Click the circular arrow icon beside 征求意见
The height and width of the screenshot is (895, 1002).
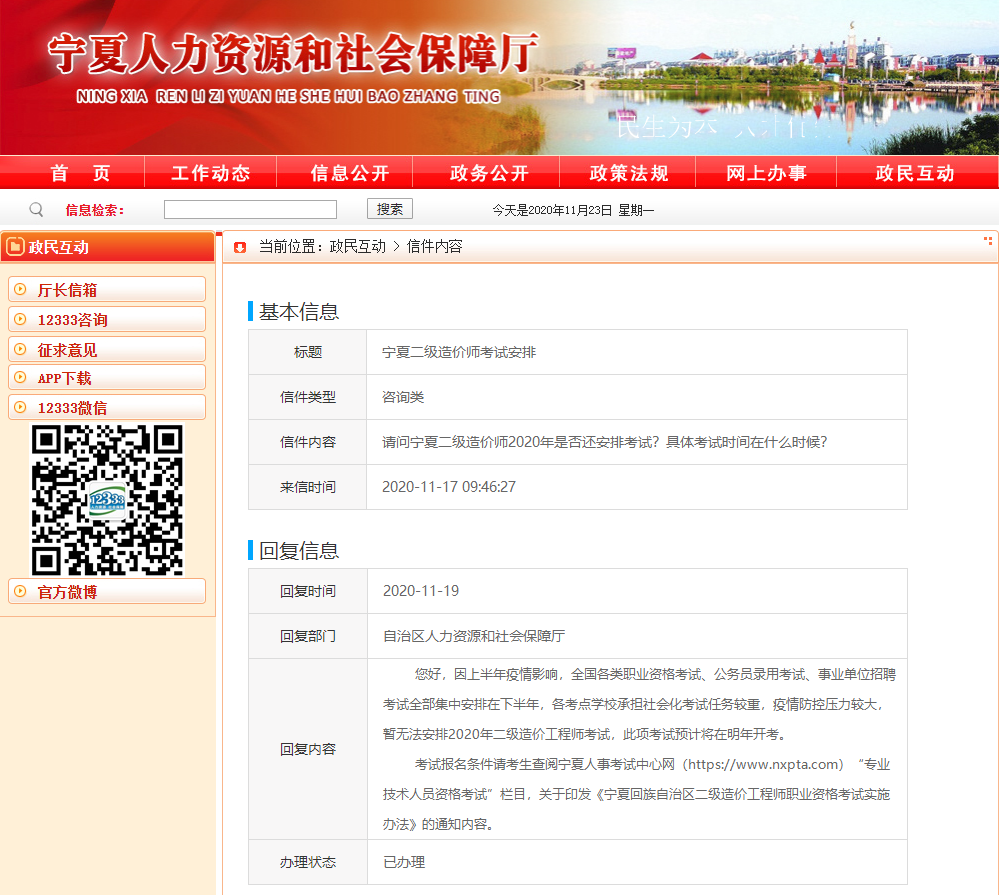point(20,350)
